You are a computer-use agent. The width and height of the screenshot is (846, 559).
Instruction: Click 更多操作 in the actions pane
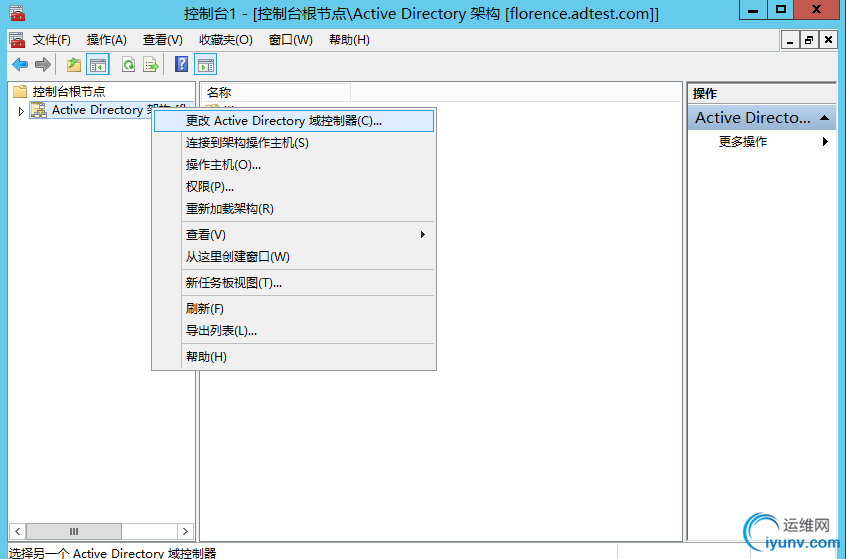(742, 142)
